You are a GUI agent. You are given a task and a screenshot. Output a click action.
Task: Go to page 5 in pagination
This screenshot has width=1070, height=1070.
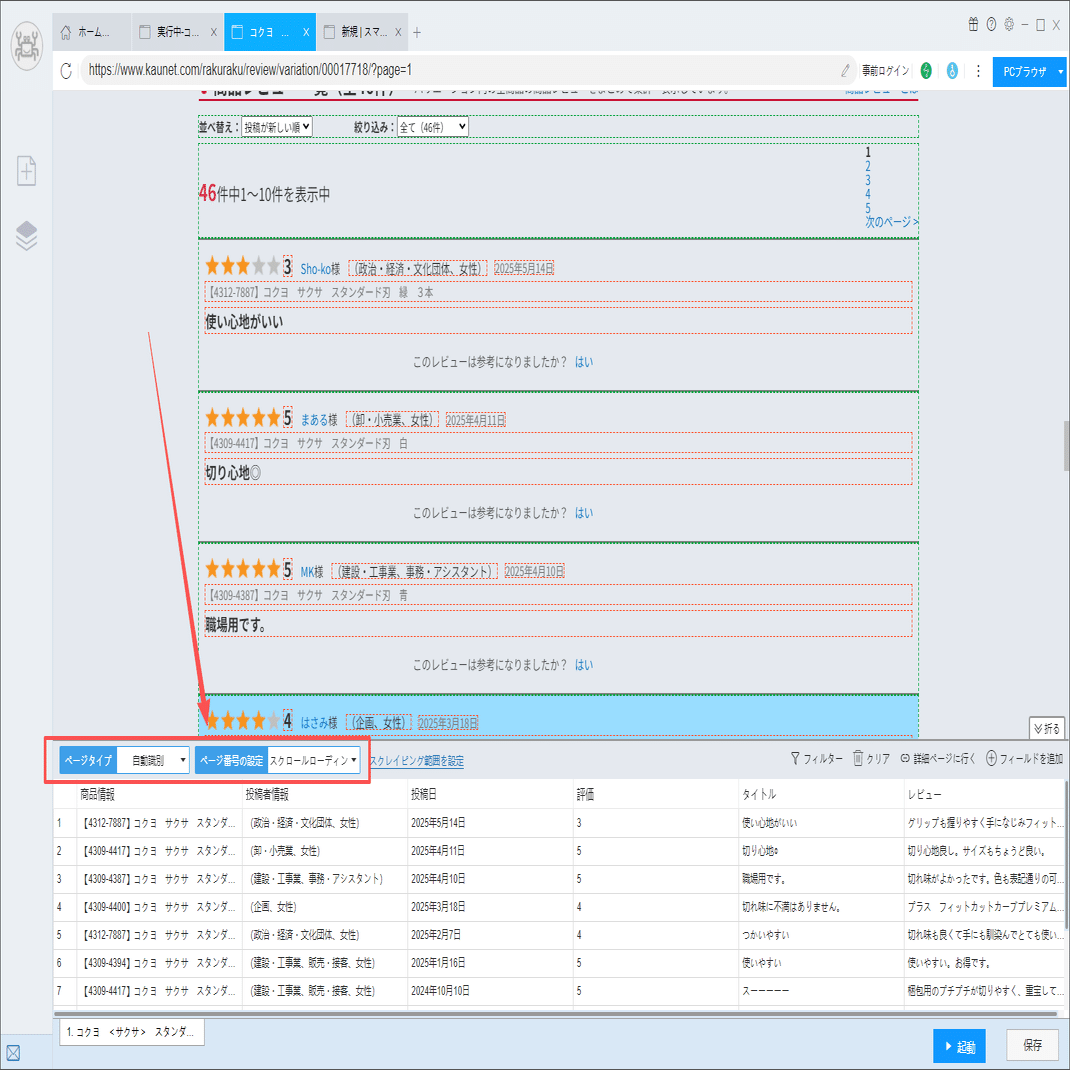pyautogui.click(x=868, y=208)
